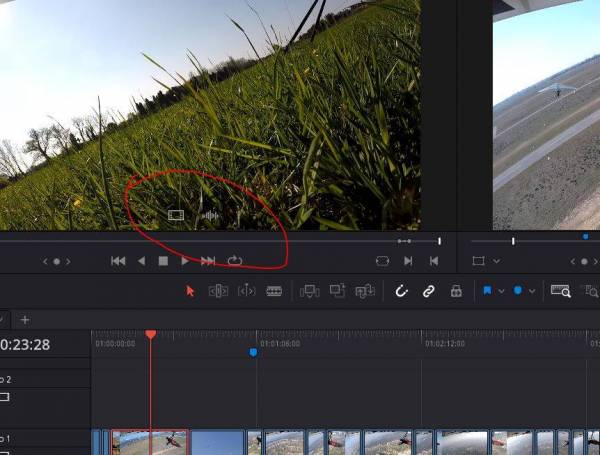The height and width of the screenshot is (455, 600).
Task: Open the marker color dropdown
Action: pyautogui.click(x=532, y=291)
